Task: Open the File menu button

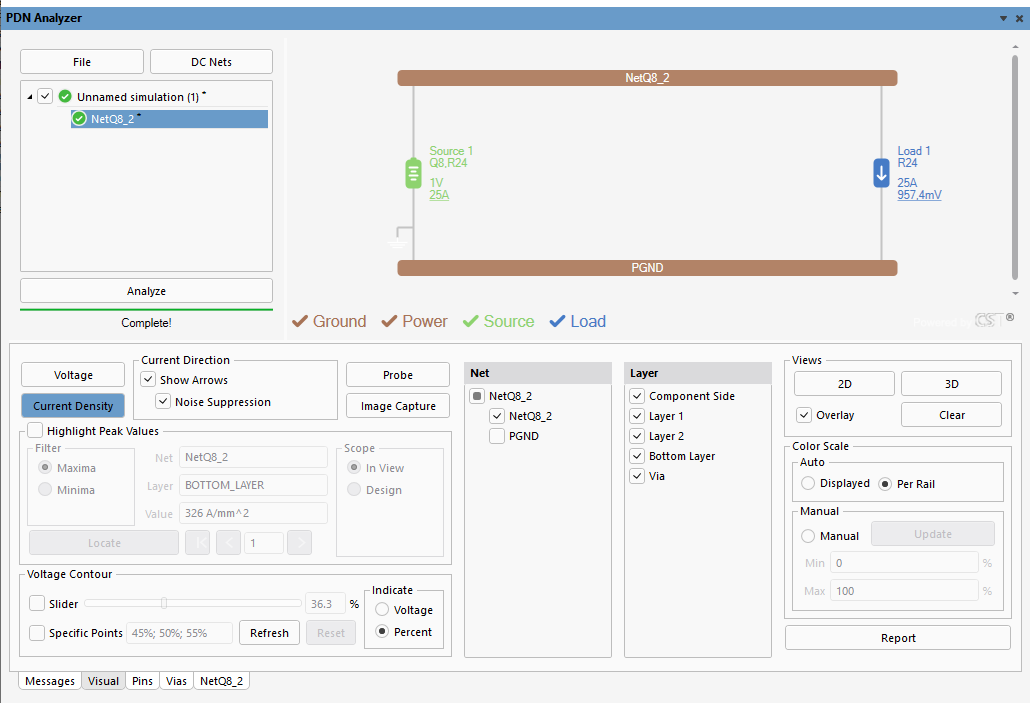Action: (82, 62)
